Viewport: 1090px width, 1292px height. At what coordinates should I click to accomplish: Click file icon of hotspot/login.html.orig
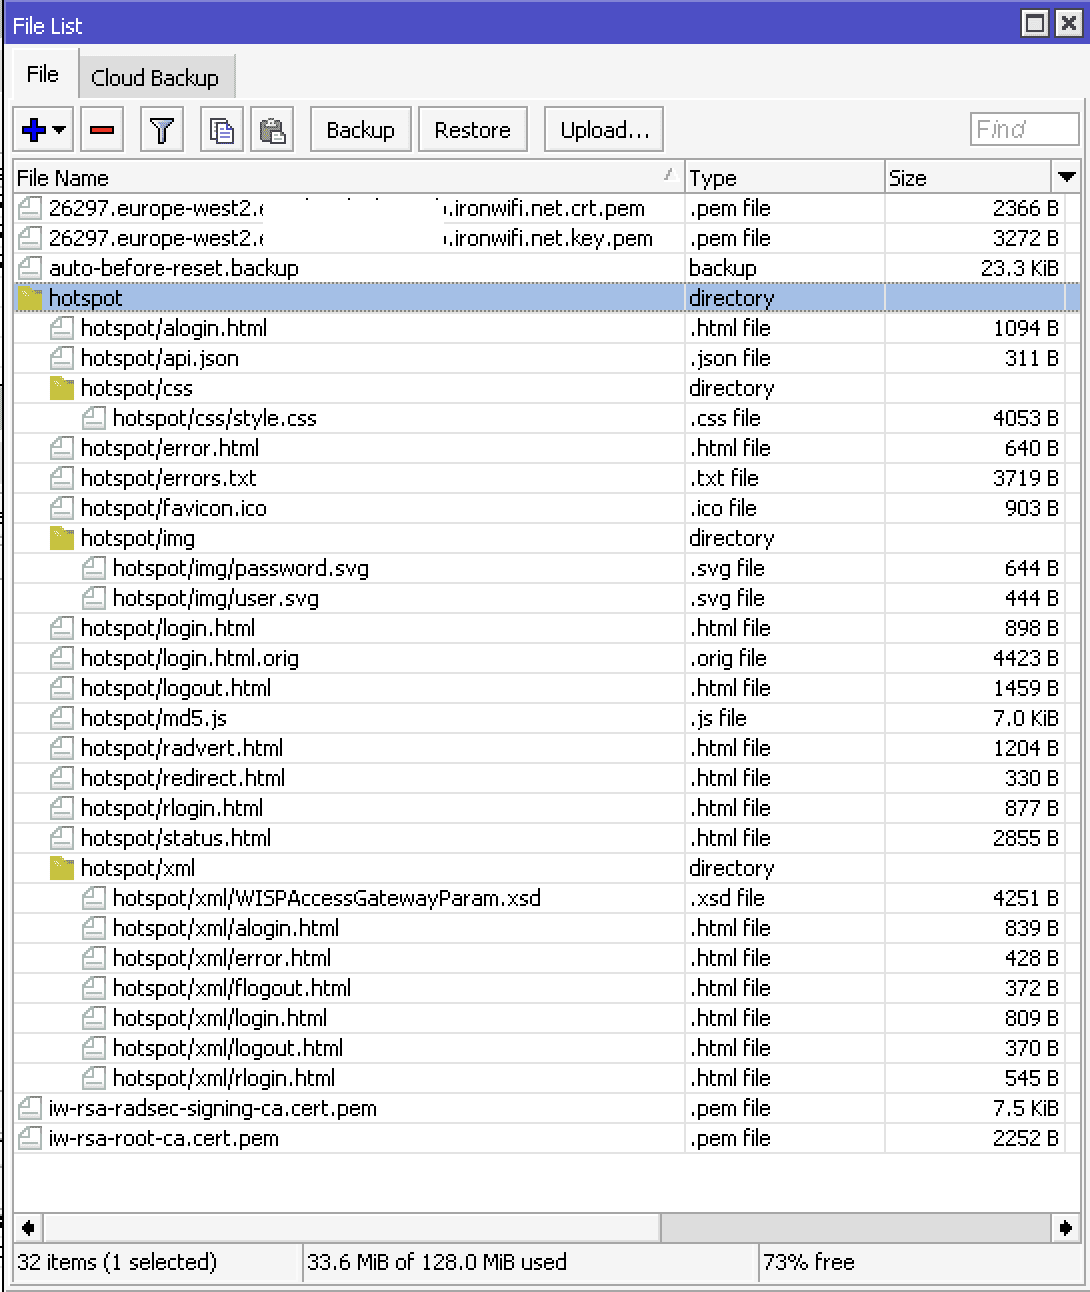[x=62, y=658]
